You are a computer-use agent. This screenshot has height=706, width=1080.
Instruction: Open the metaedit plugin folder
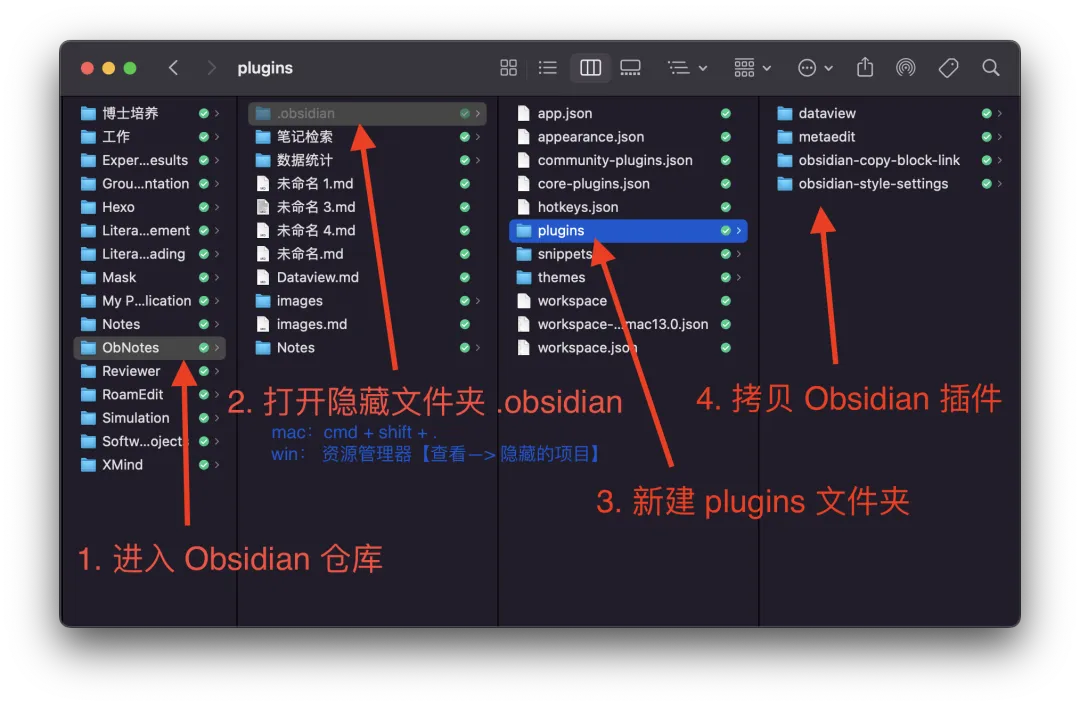(x=889, y=136)
